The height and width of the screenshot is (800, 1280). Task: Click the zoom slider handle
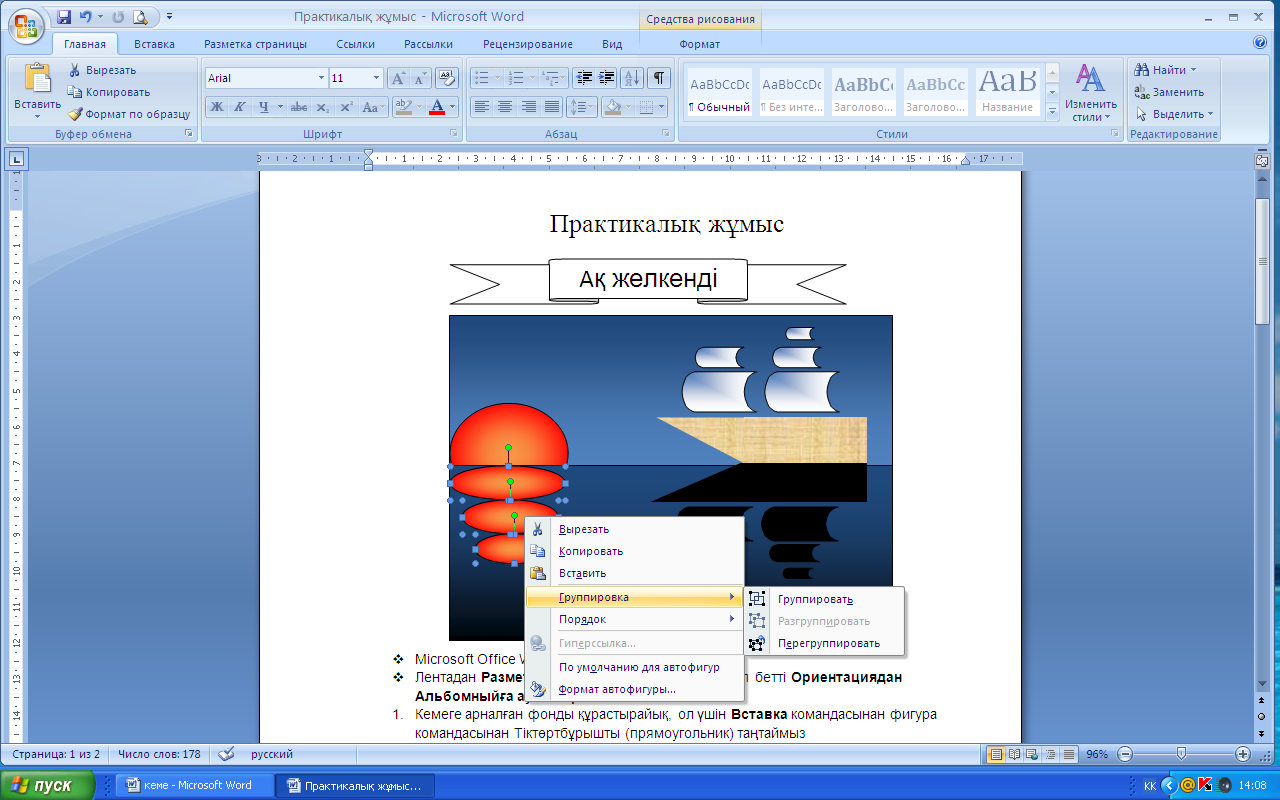click(x=1182, y=754)
